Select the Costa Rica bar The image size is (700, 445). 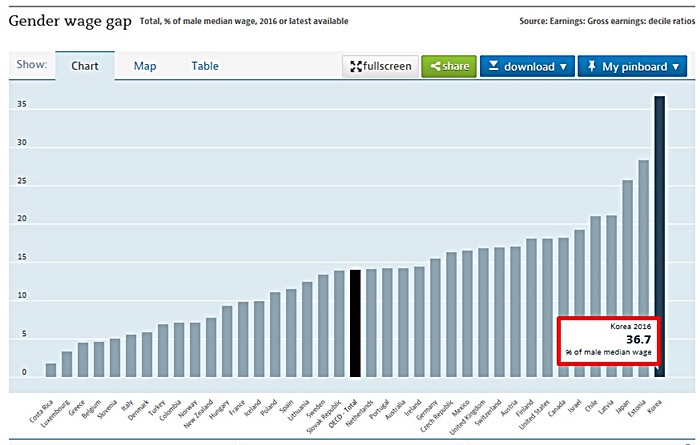51,370
